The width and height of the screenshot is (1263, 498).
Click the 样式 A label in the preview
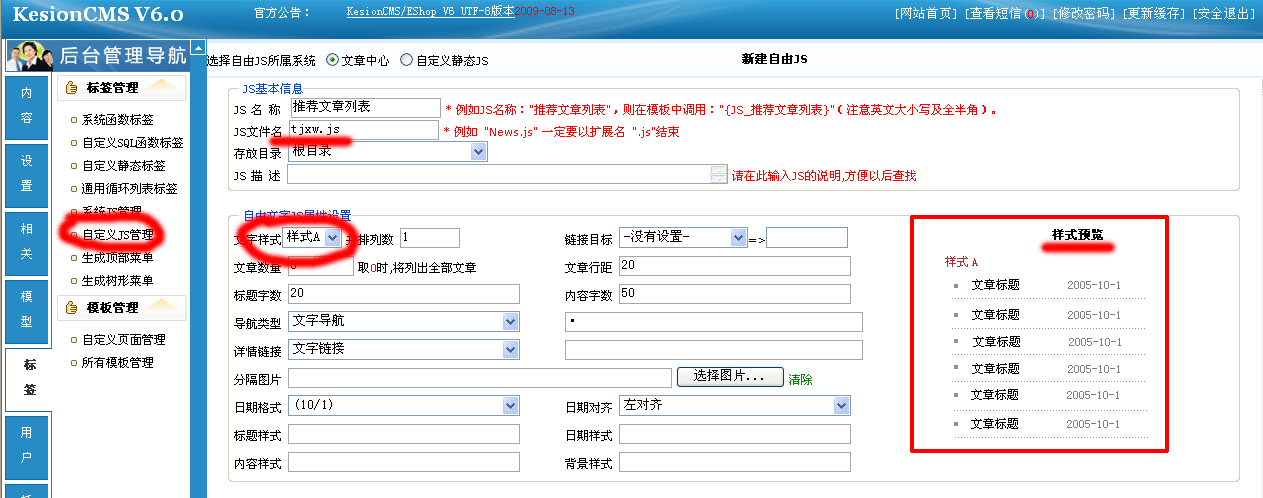pos(961,262)
